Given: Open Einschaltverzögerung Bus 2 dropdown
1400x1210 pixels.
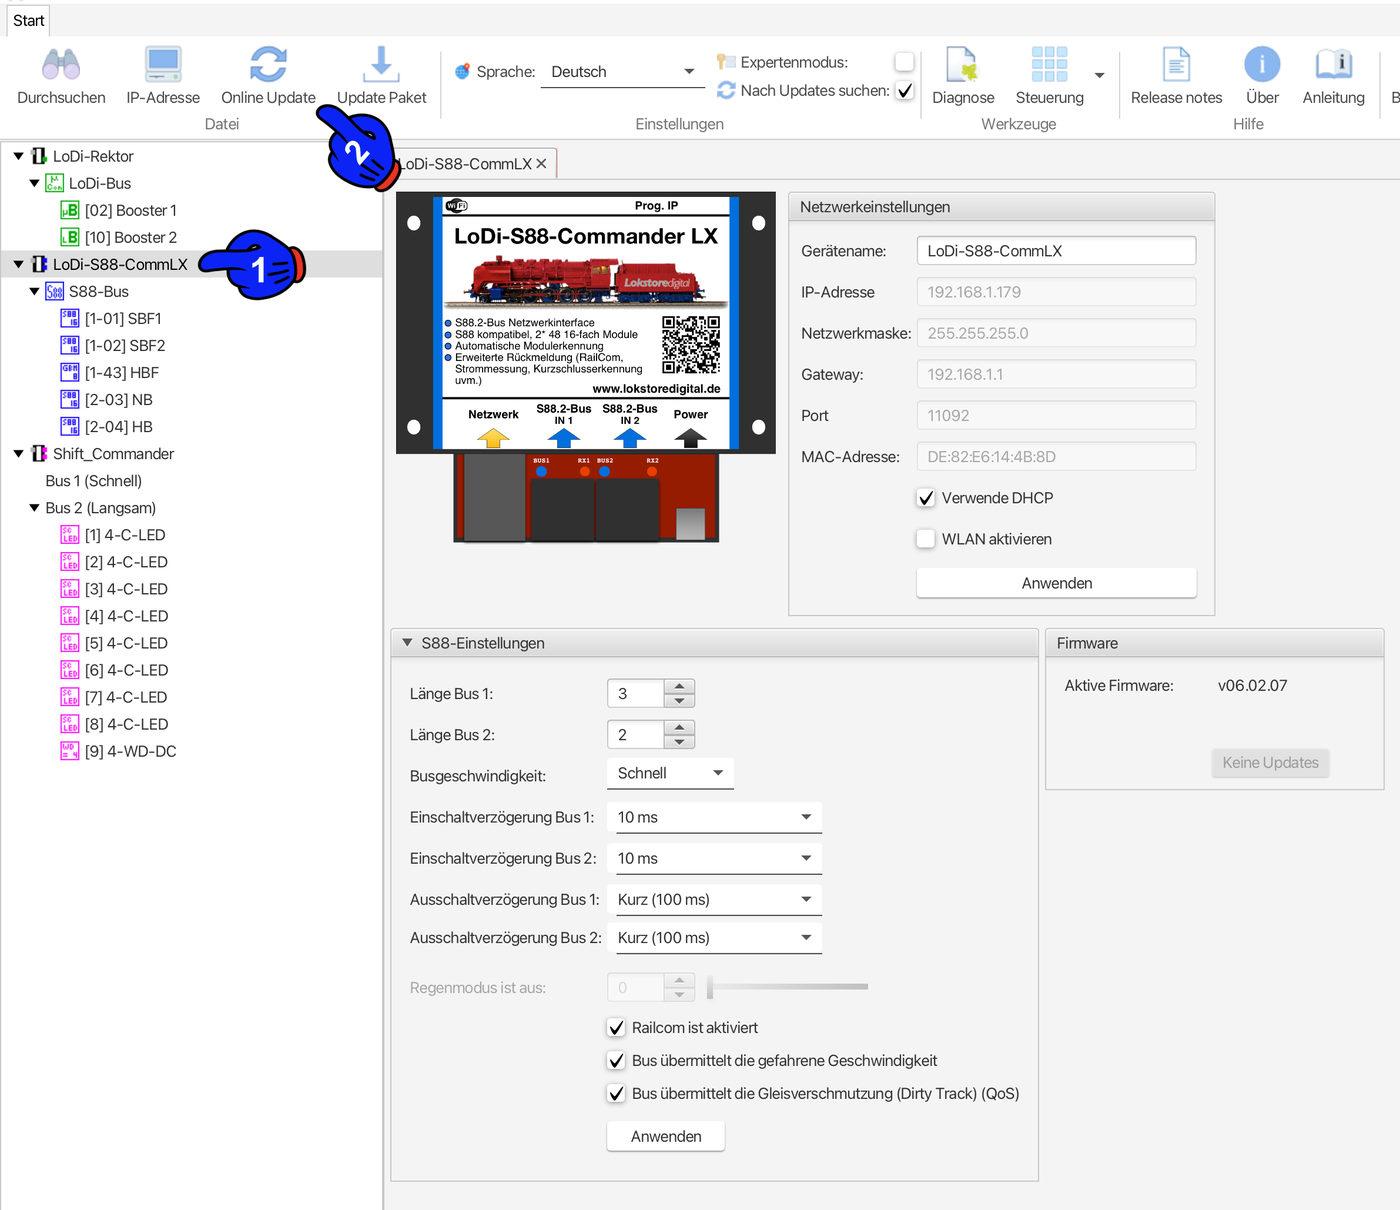Looking at the screenshot, I should tap(714, 859).
